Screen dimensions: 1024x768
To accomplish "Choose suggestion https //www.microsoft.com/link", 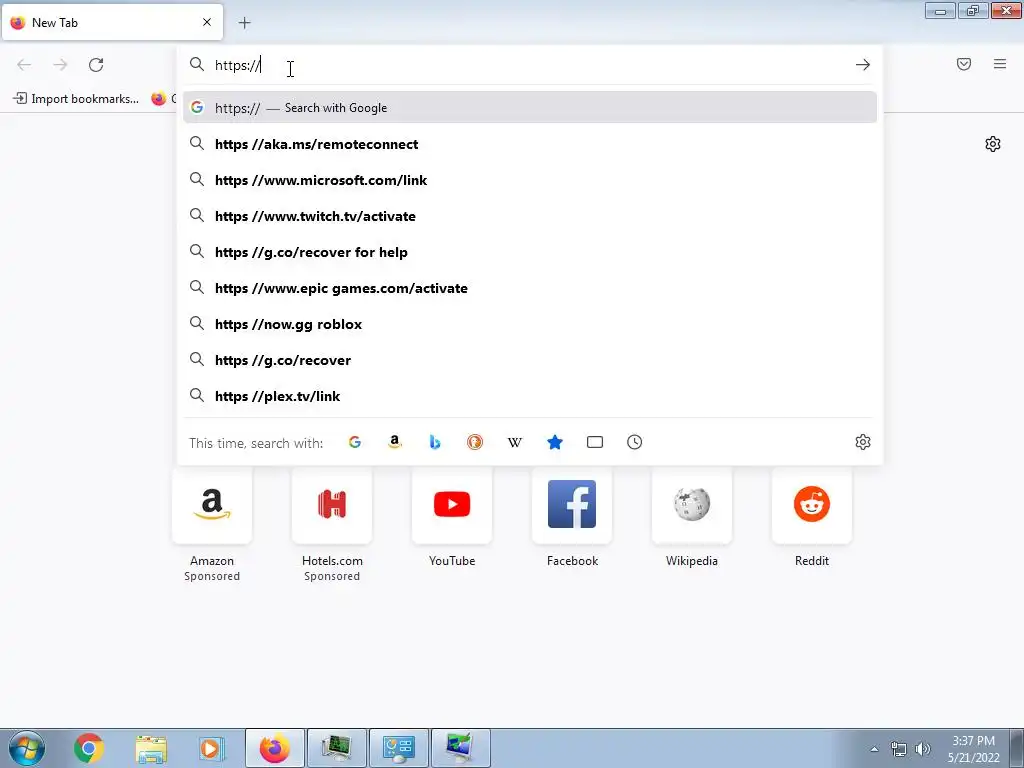I will [530, 180].
